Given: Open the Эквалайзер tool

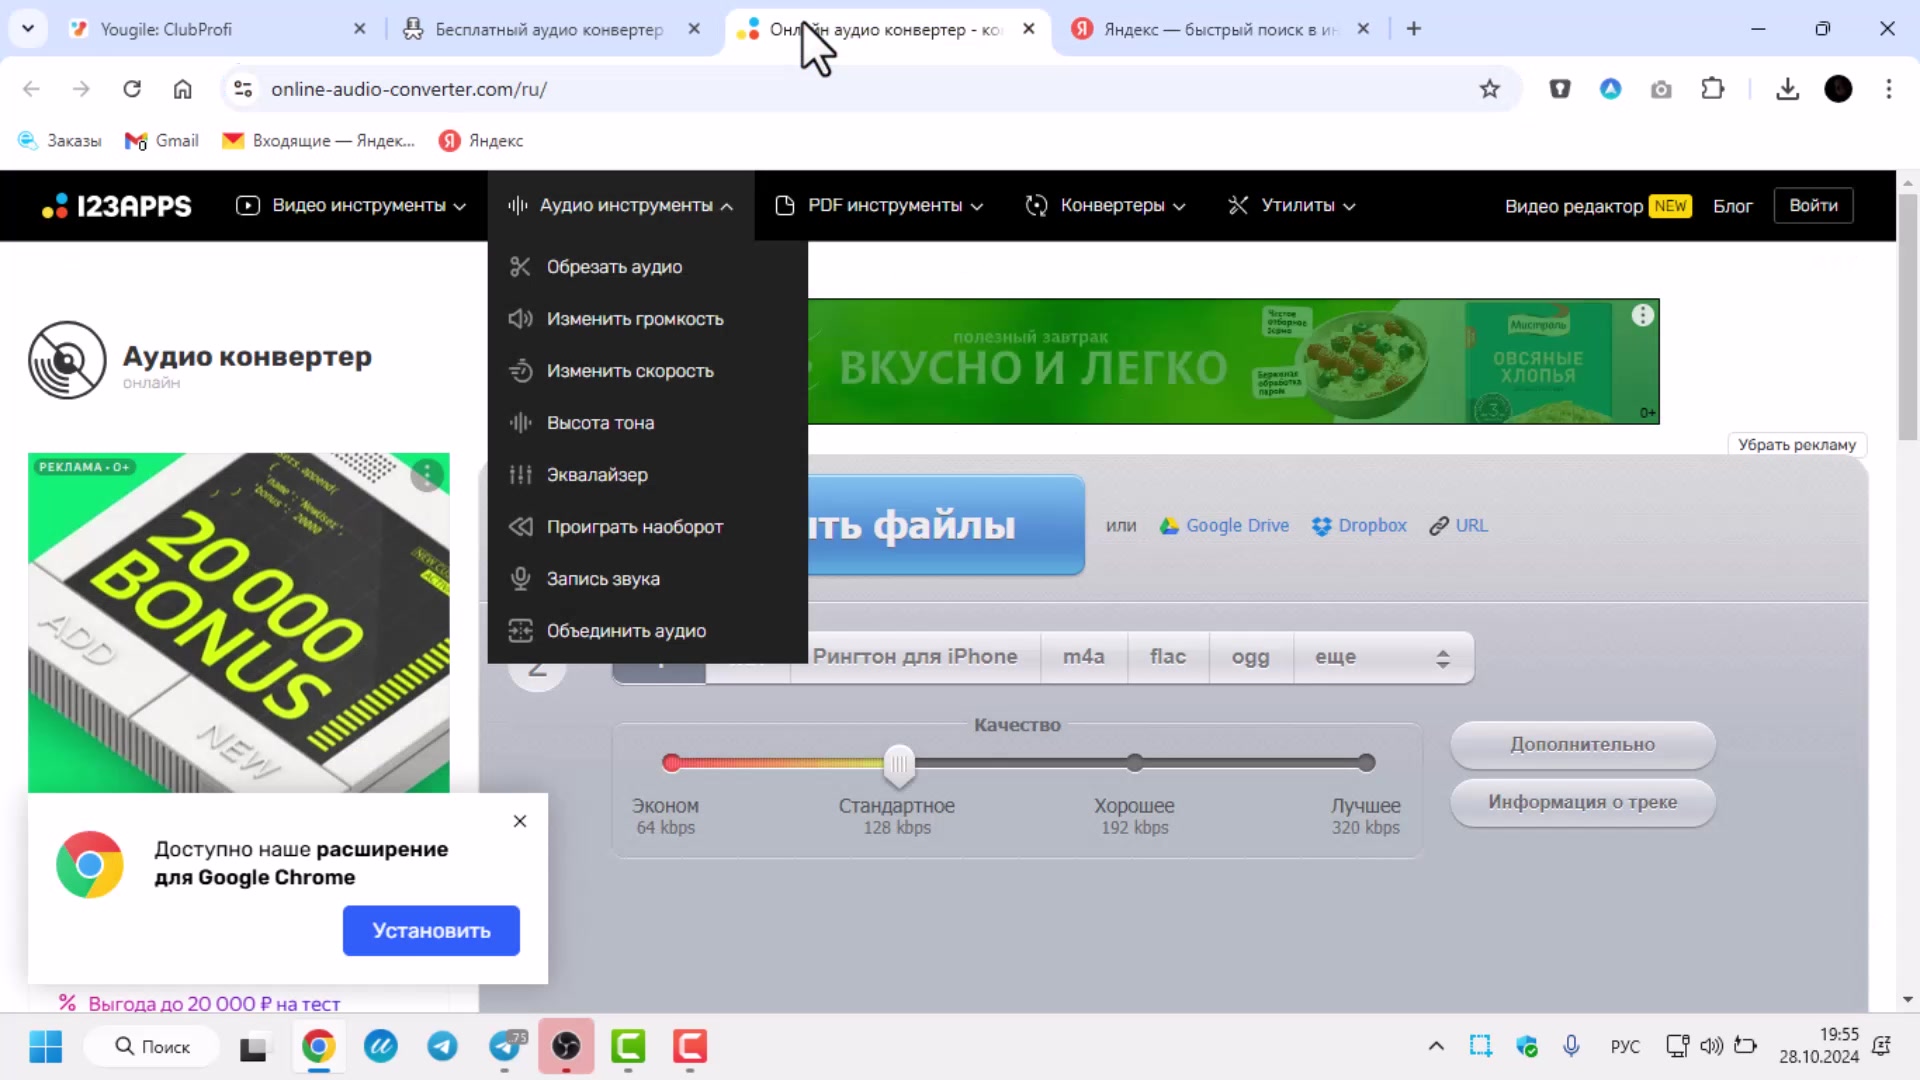Looking at the screenshot, I should [x=597, y=474].
